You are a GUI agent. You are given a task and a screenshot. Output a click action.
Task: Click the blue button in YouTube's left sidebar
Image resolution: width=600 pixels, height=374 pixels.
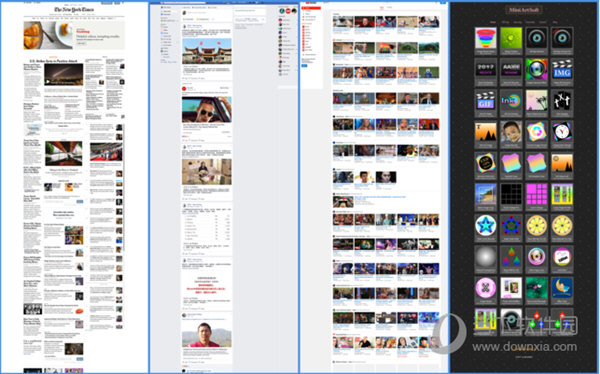(x=305, y=66)
